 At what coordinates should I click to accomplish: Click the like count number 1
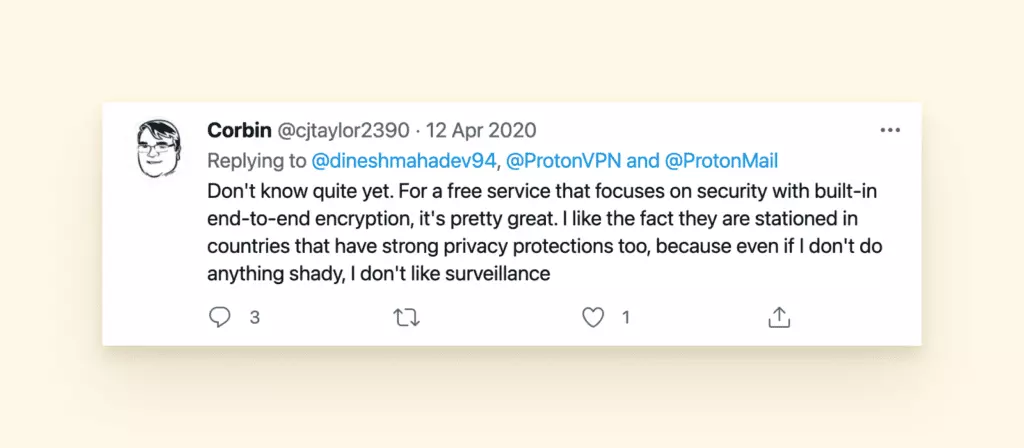pyautogui.click(x=626, y=318)
